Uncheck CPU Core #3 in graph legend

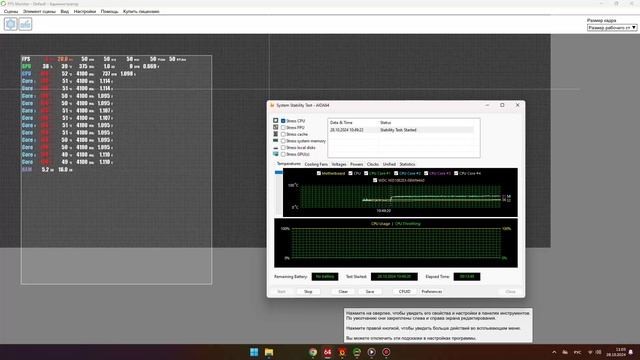[x=426, y=173]
